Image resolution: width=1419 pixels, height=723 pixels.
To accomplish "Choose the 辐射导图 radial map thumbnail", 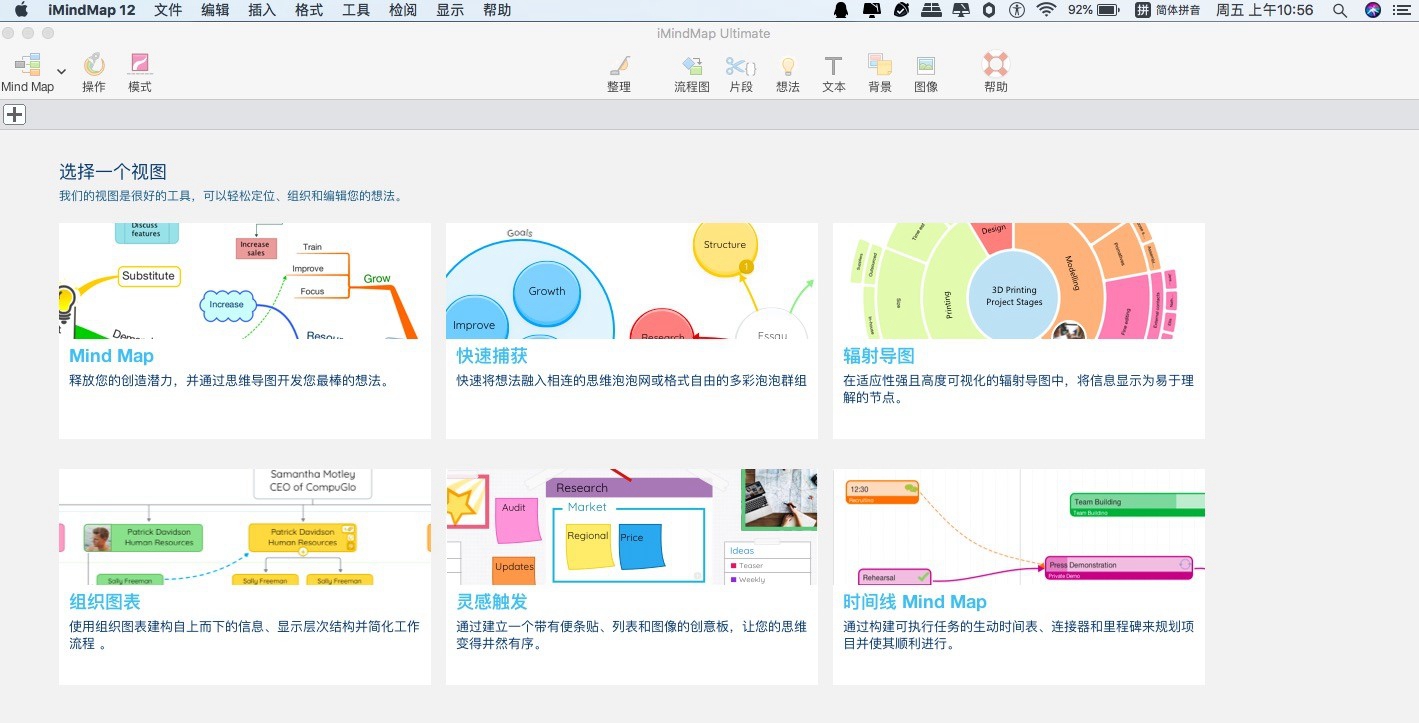I will tap(1019, 281).
